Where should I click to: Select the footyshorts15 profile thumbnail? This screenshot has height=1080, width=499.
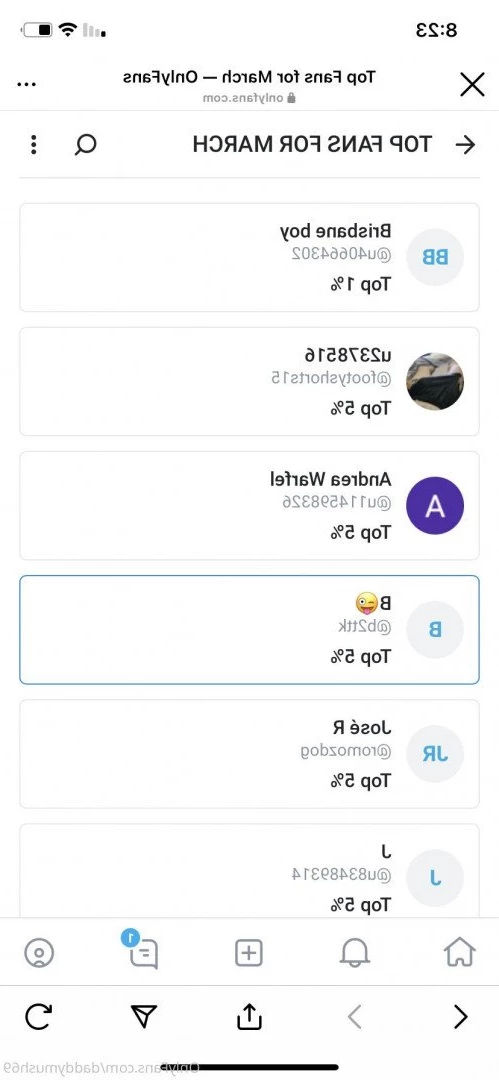(435, 382)
